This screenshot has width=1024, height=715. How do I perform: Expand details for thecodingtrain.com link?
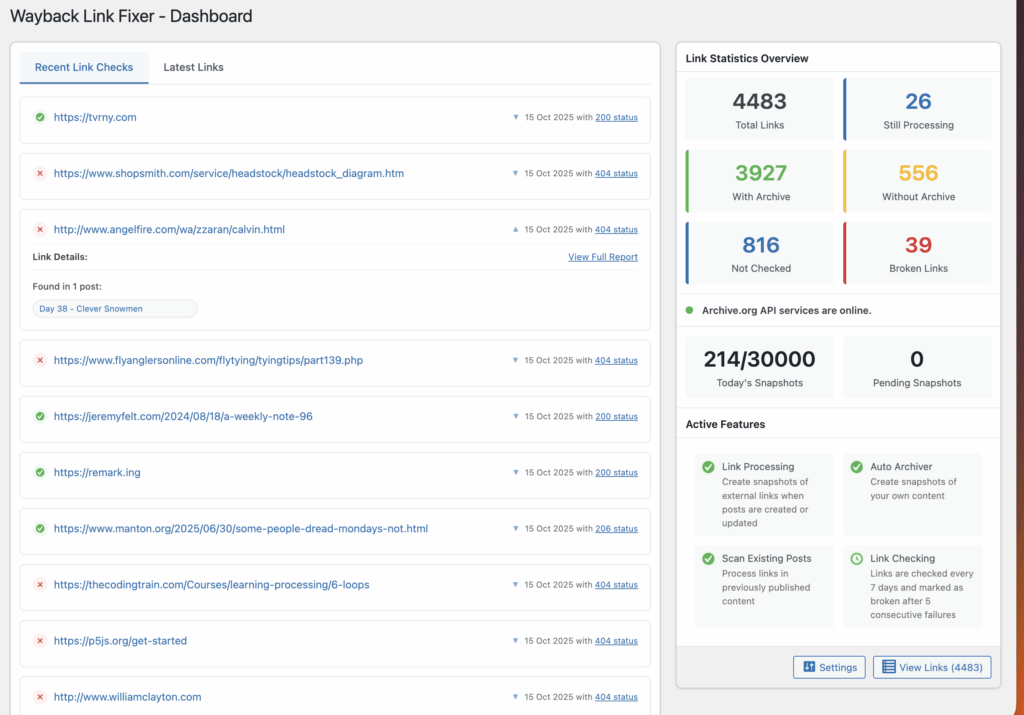click(516, 585)
